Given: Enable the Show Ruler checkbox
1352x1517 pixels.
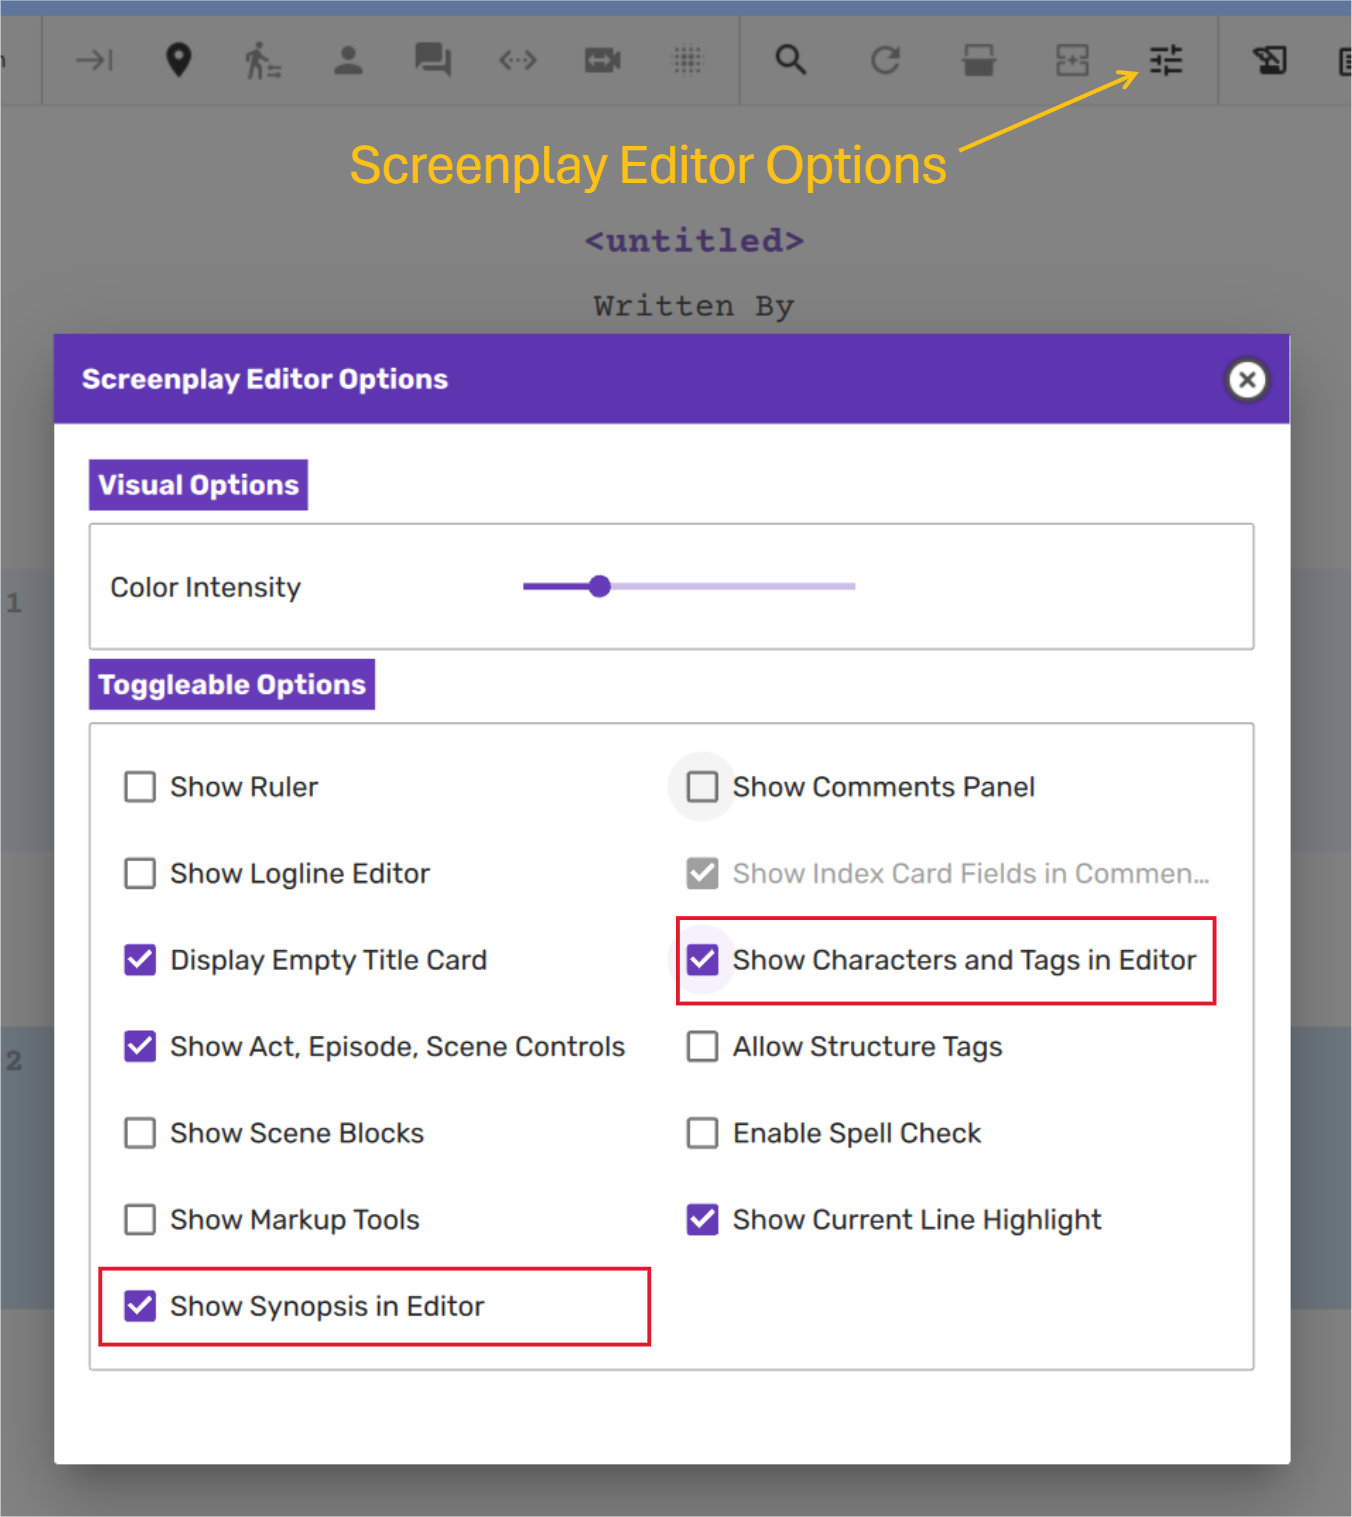Looking at the screenshot, I should [x=140, y=787].
